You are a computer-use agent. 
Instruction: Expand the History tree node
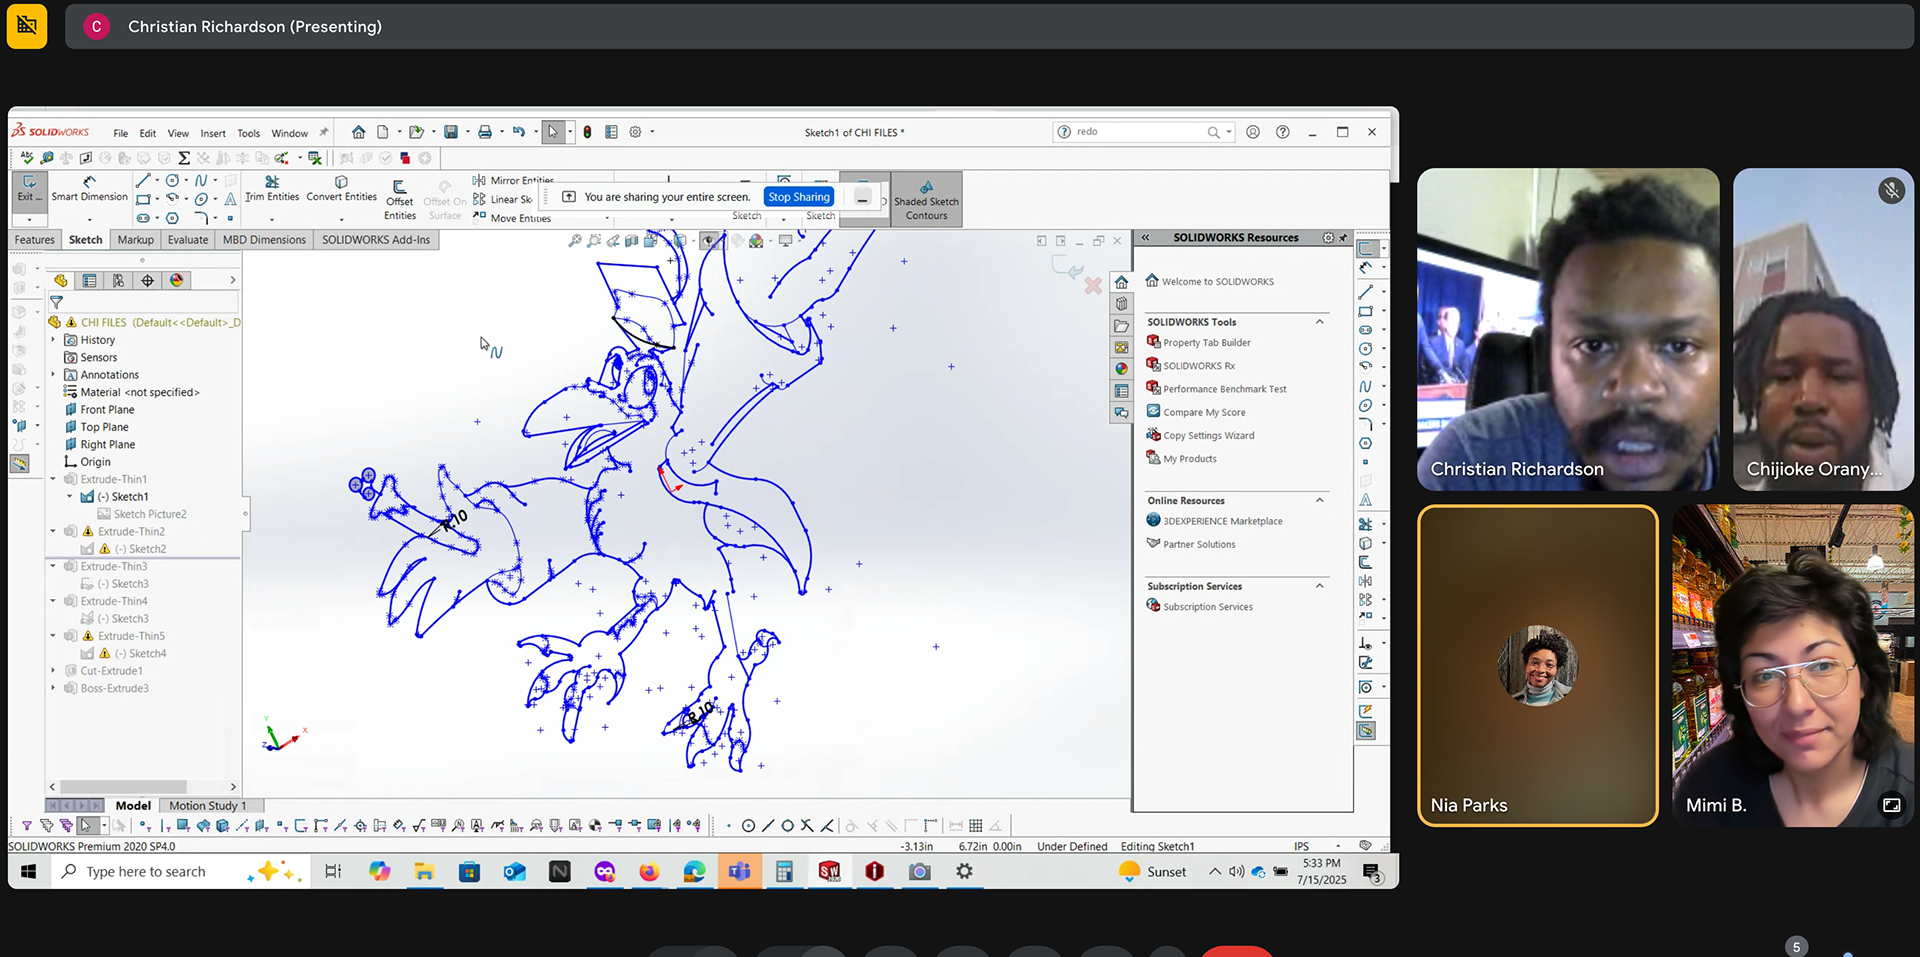[53, 340]
